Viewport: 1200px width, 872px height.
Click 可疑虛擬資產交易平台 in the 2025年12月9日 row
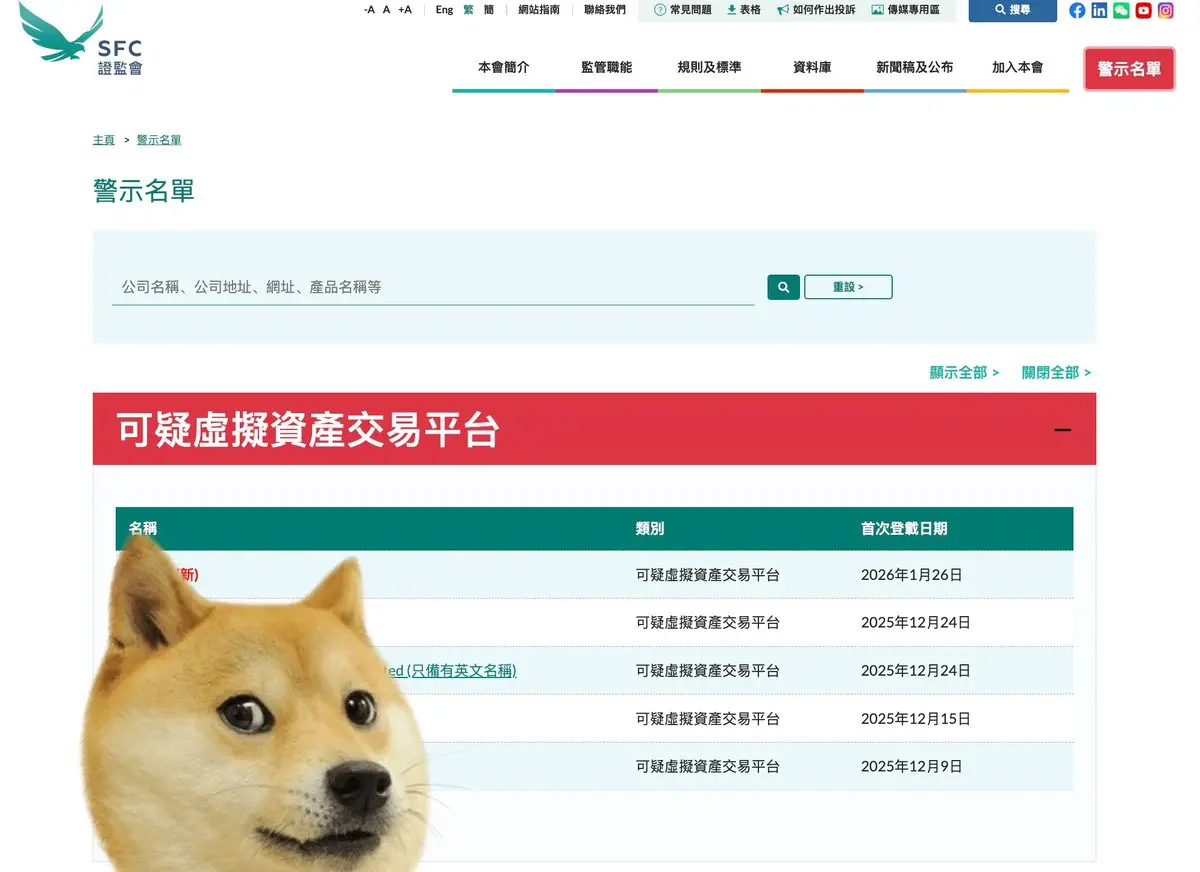pos(708,767)
